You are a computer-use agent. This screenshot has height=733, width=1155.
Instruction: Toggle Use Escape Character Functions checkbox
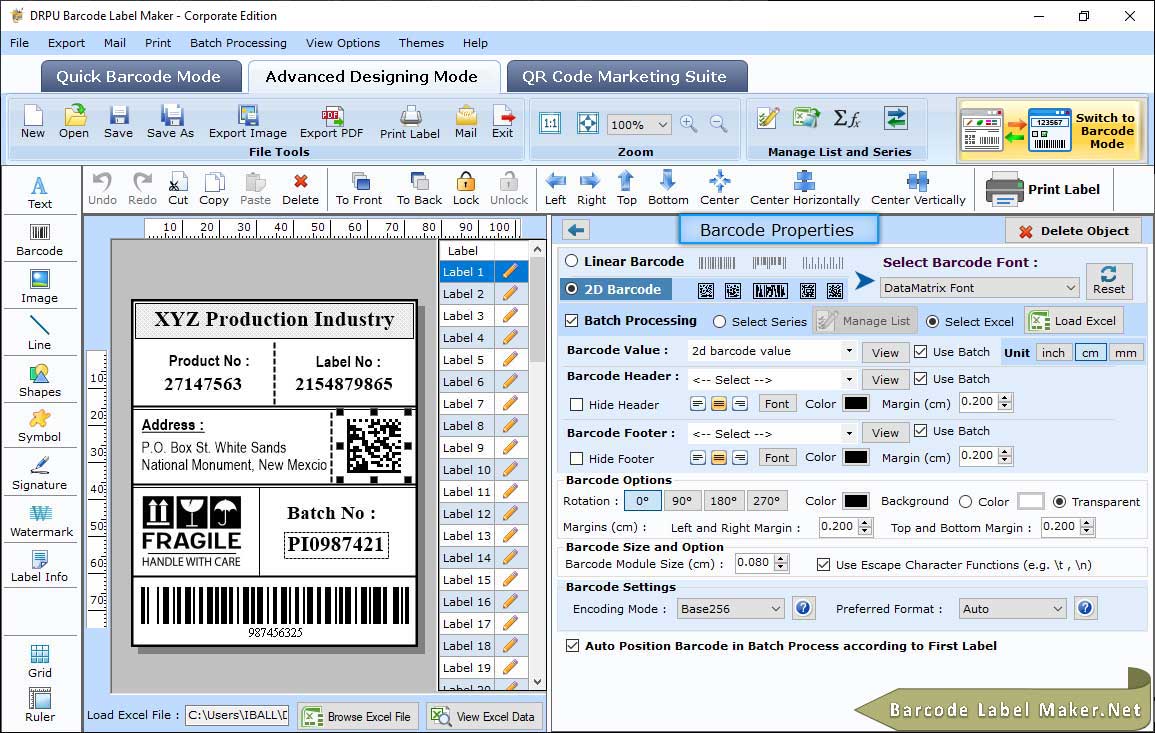pos(824,565)
